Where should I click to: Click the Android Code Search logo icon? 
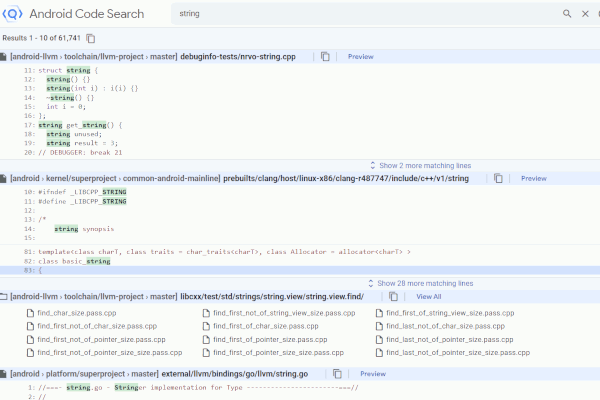pos(12,14)
